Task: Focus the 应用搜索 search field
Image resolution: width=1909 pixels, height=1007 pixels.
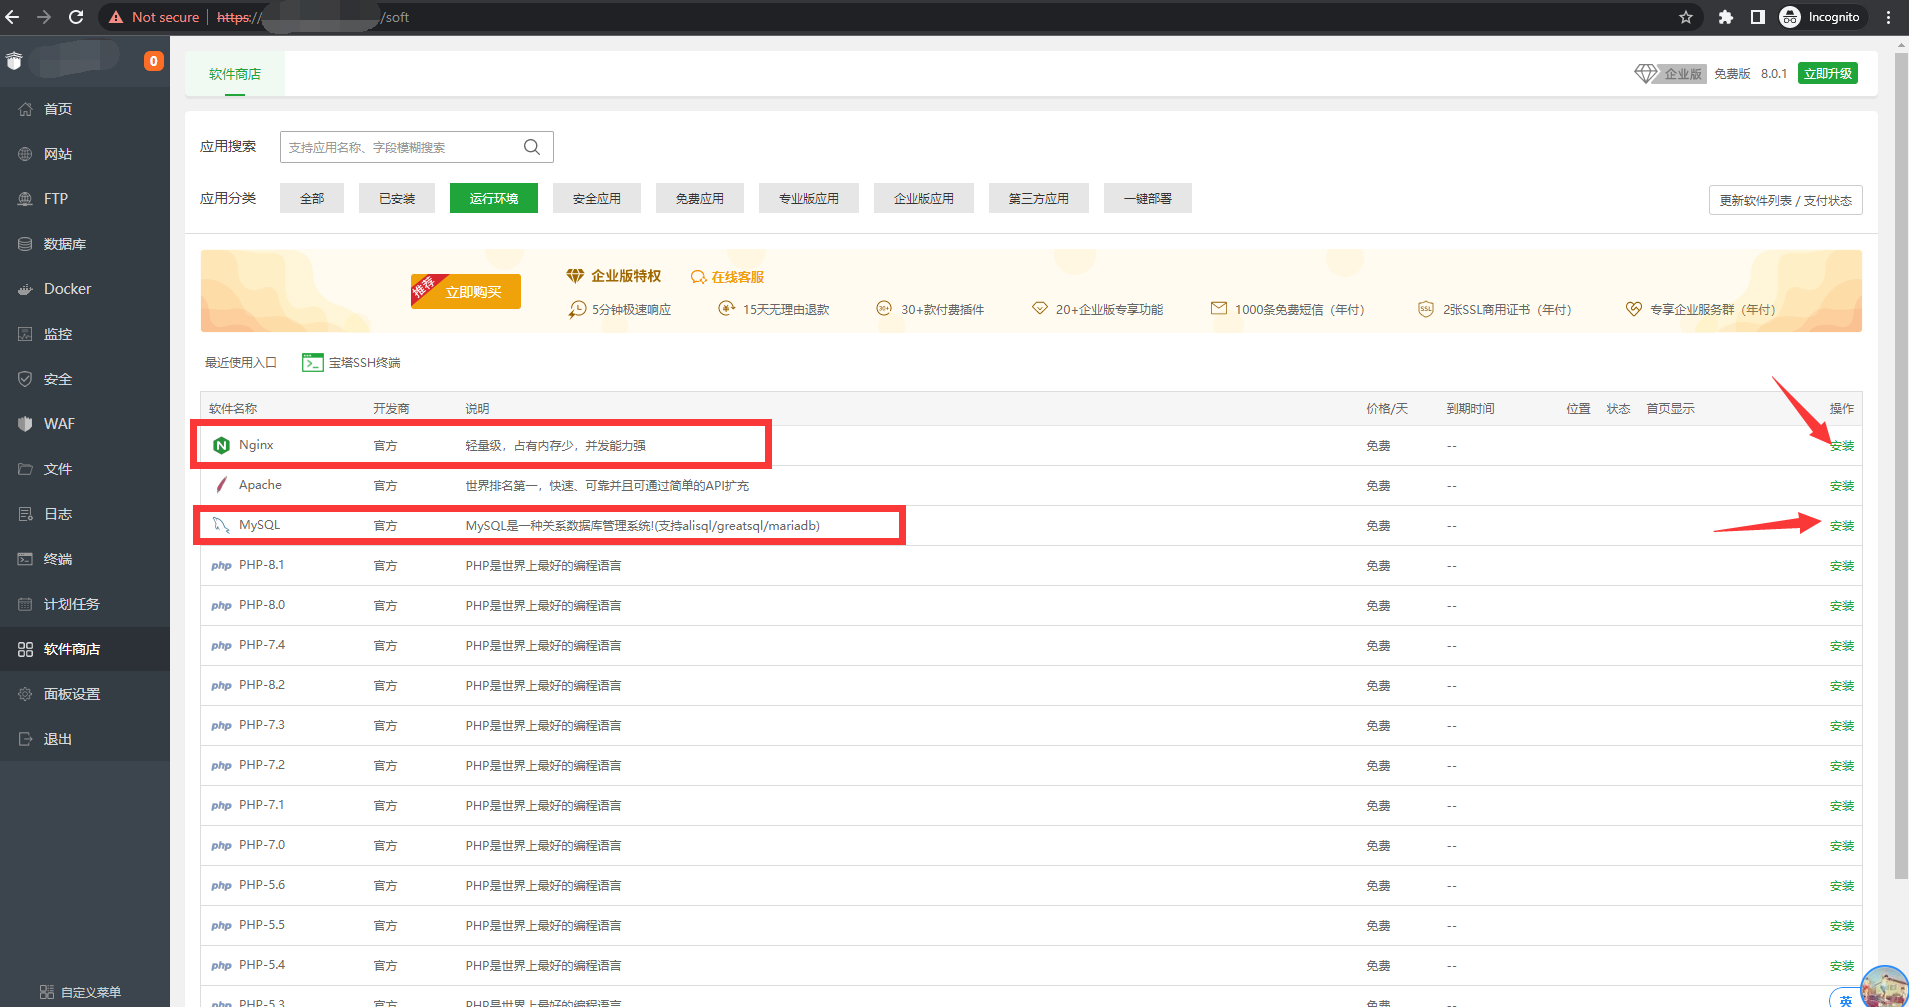Action: click(x=417, y=147)
